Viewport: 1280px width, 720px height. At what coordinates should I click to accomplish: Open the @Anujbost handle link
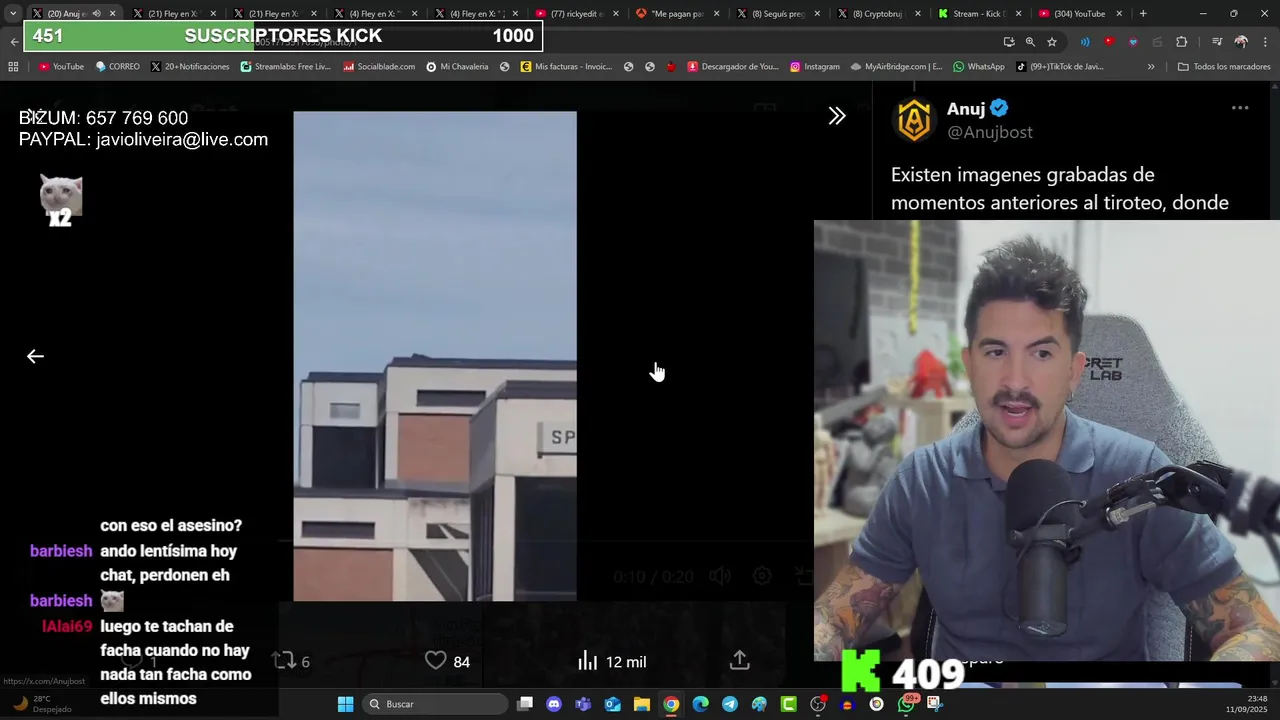(x=990, y=132)
